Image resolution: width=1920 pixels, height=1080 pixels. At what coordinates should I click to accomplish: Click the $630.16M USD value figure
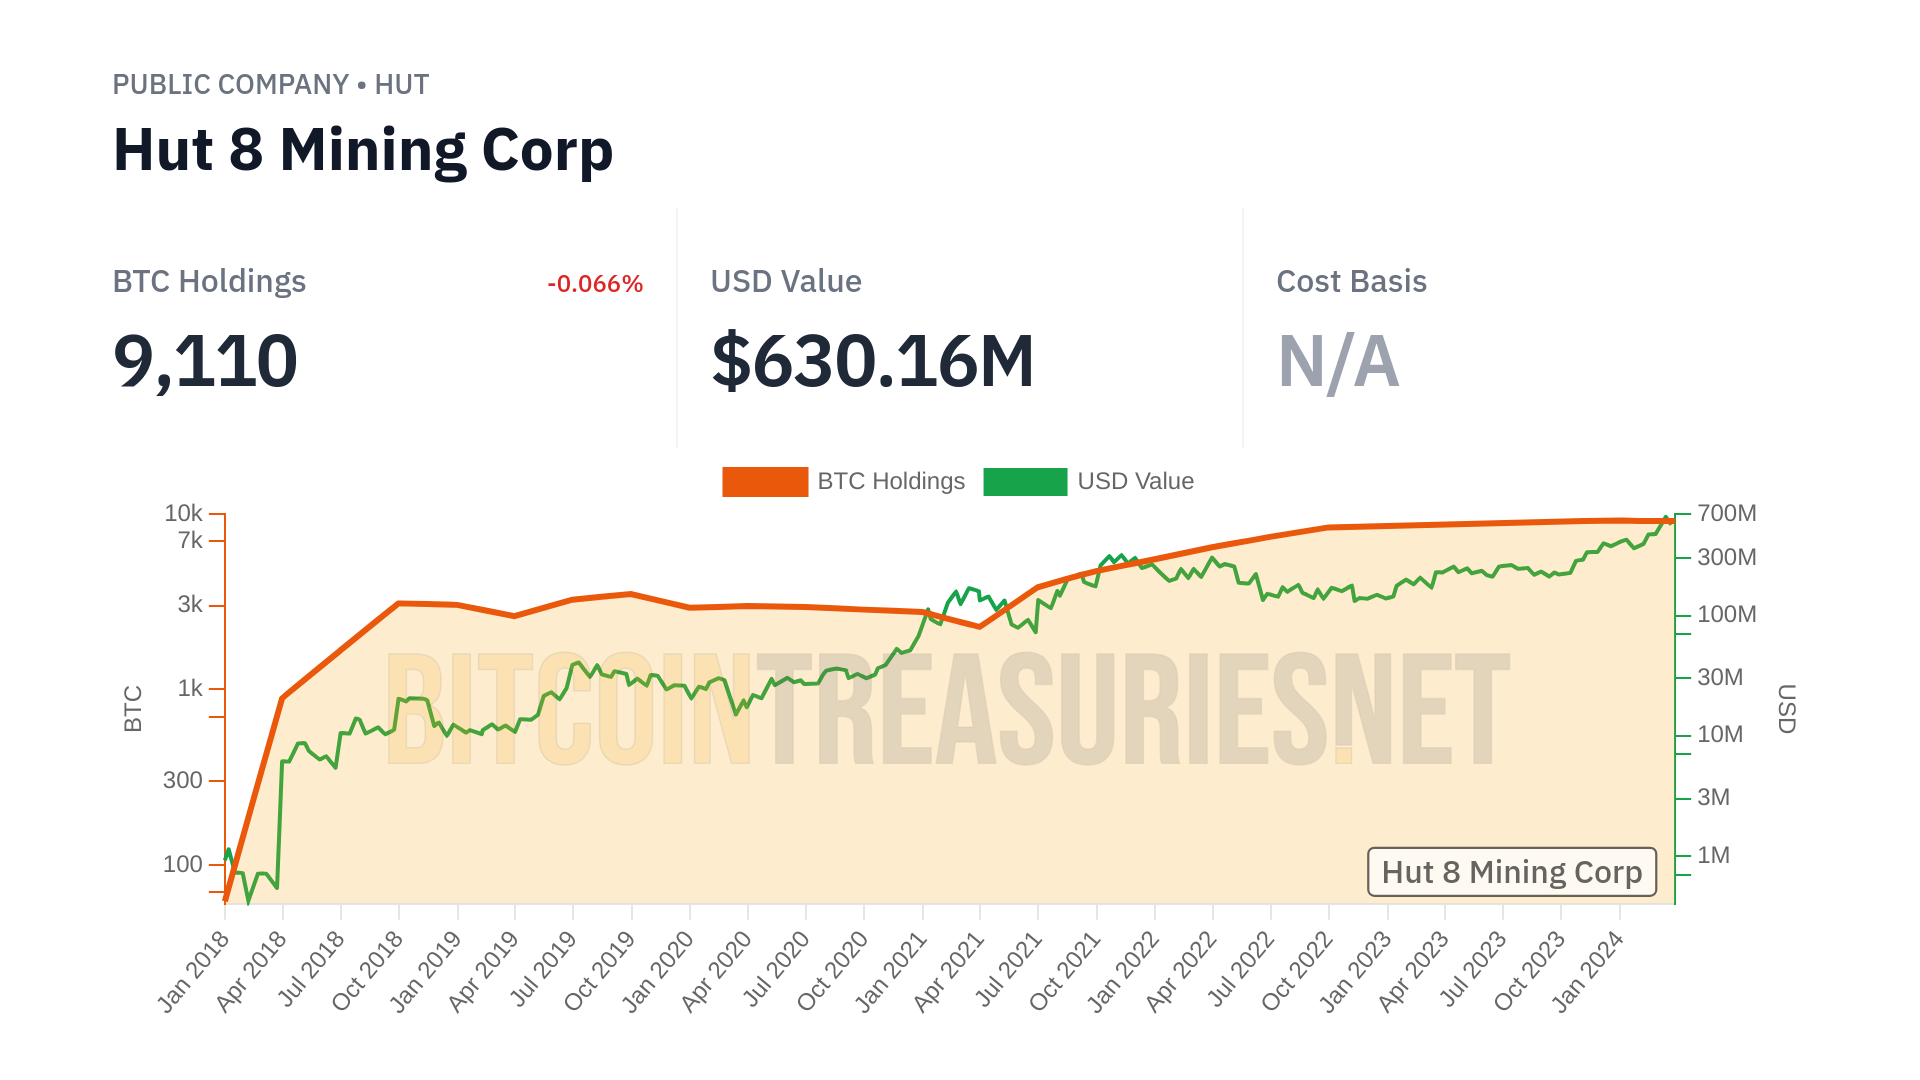click(x=872, y=361)
